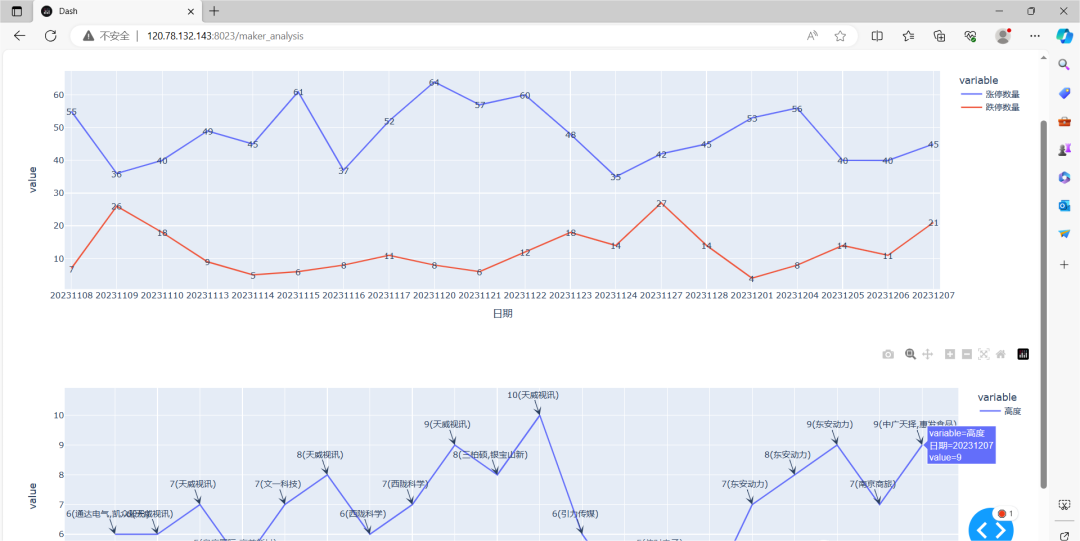Refresh the page
1080x541 pixels.
coord(50,36)
